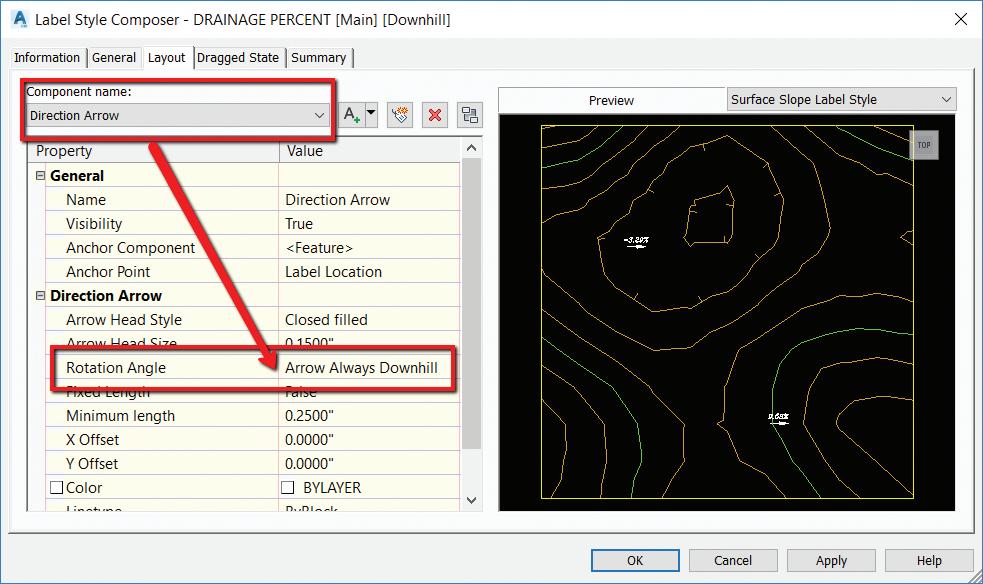
Task: Click the Preview label header
Action: pos(611,100)
